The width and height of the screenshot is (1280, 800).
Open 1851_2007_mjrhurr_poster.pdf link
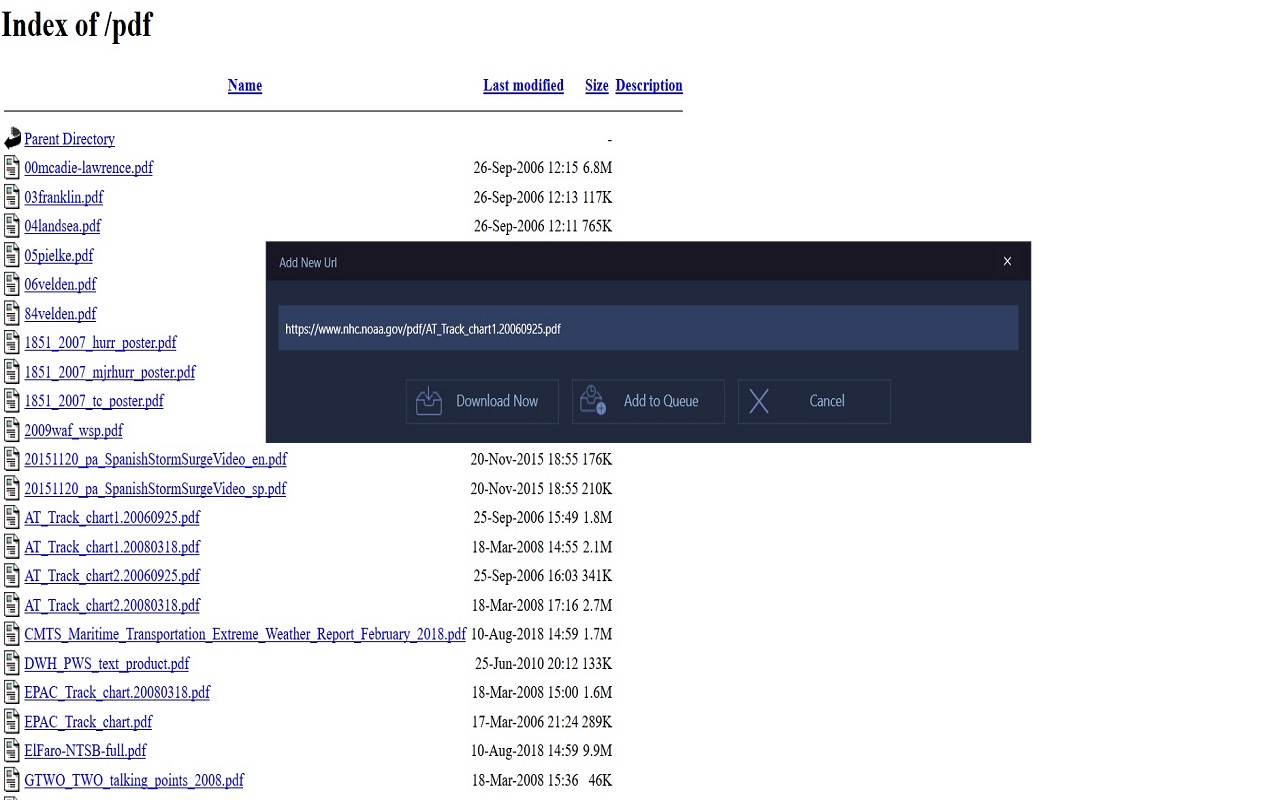click(110, 372)
